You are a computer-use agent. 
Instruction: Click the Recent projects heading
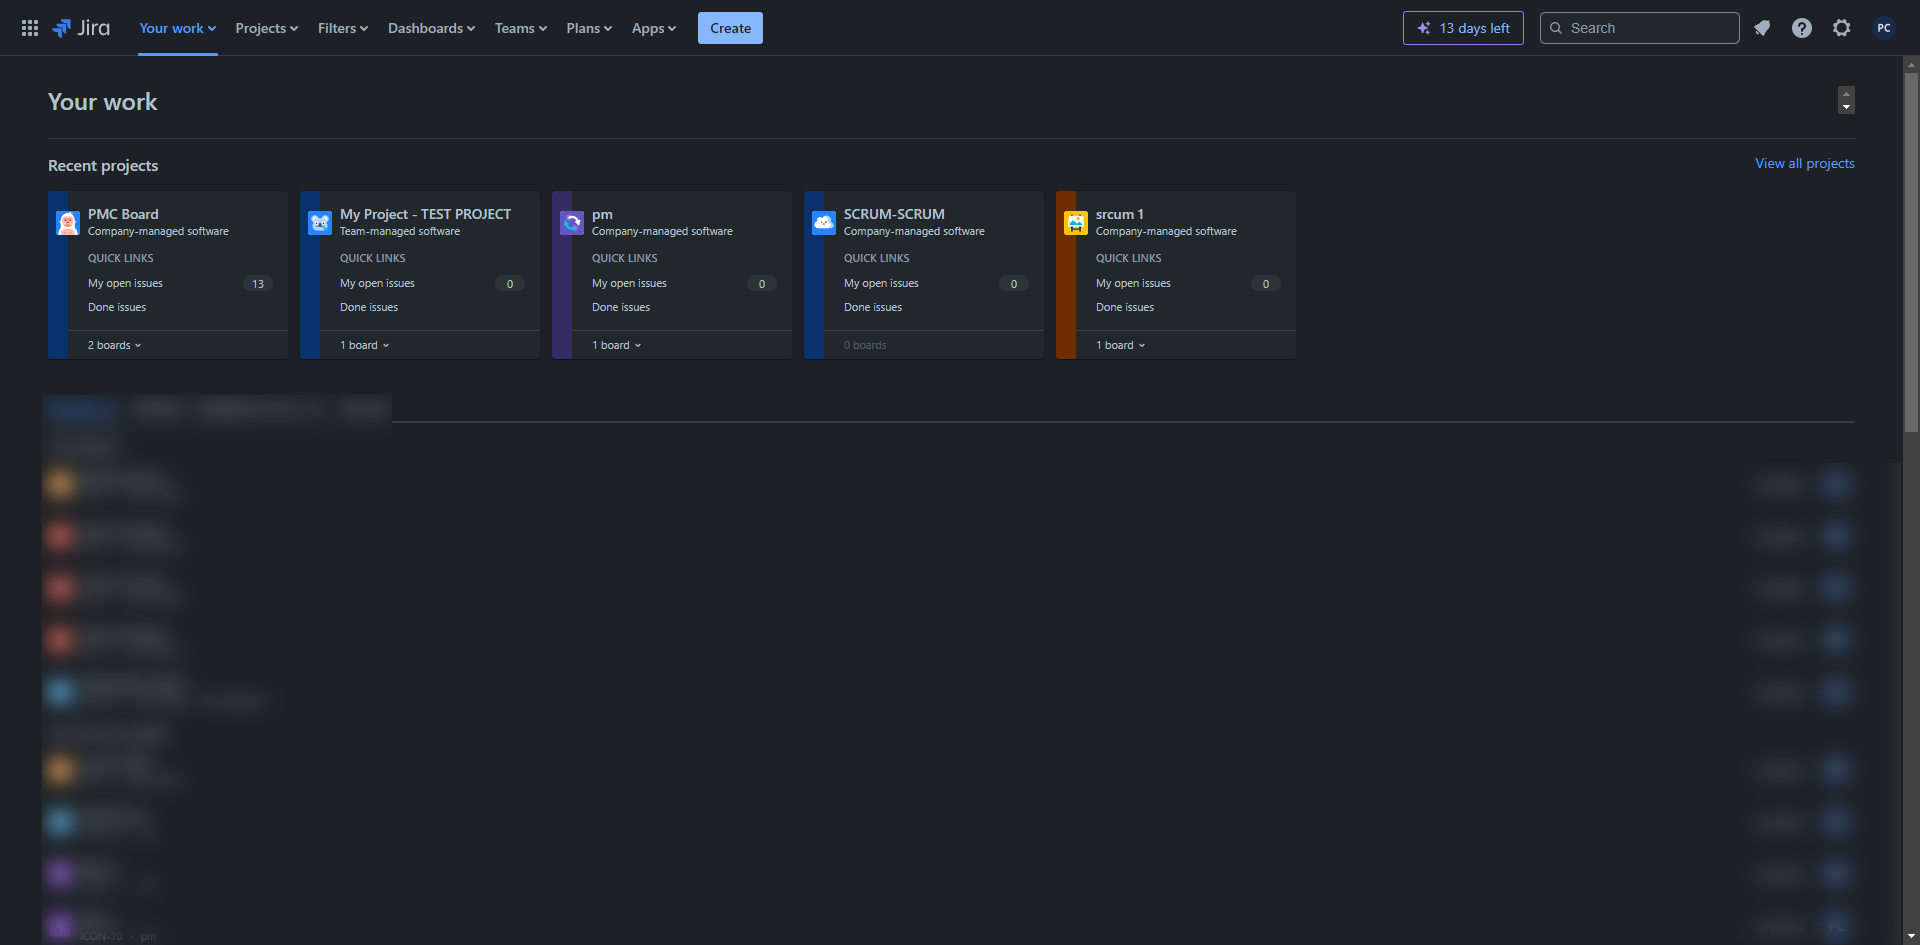click(x=103, y=165)
